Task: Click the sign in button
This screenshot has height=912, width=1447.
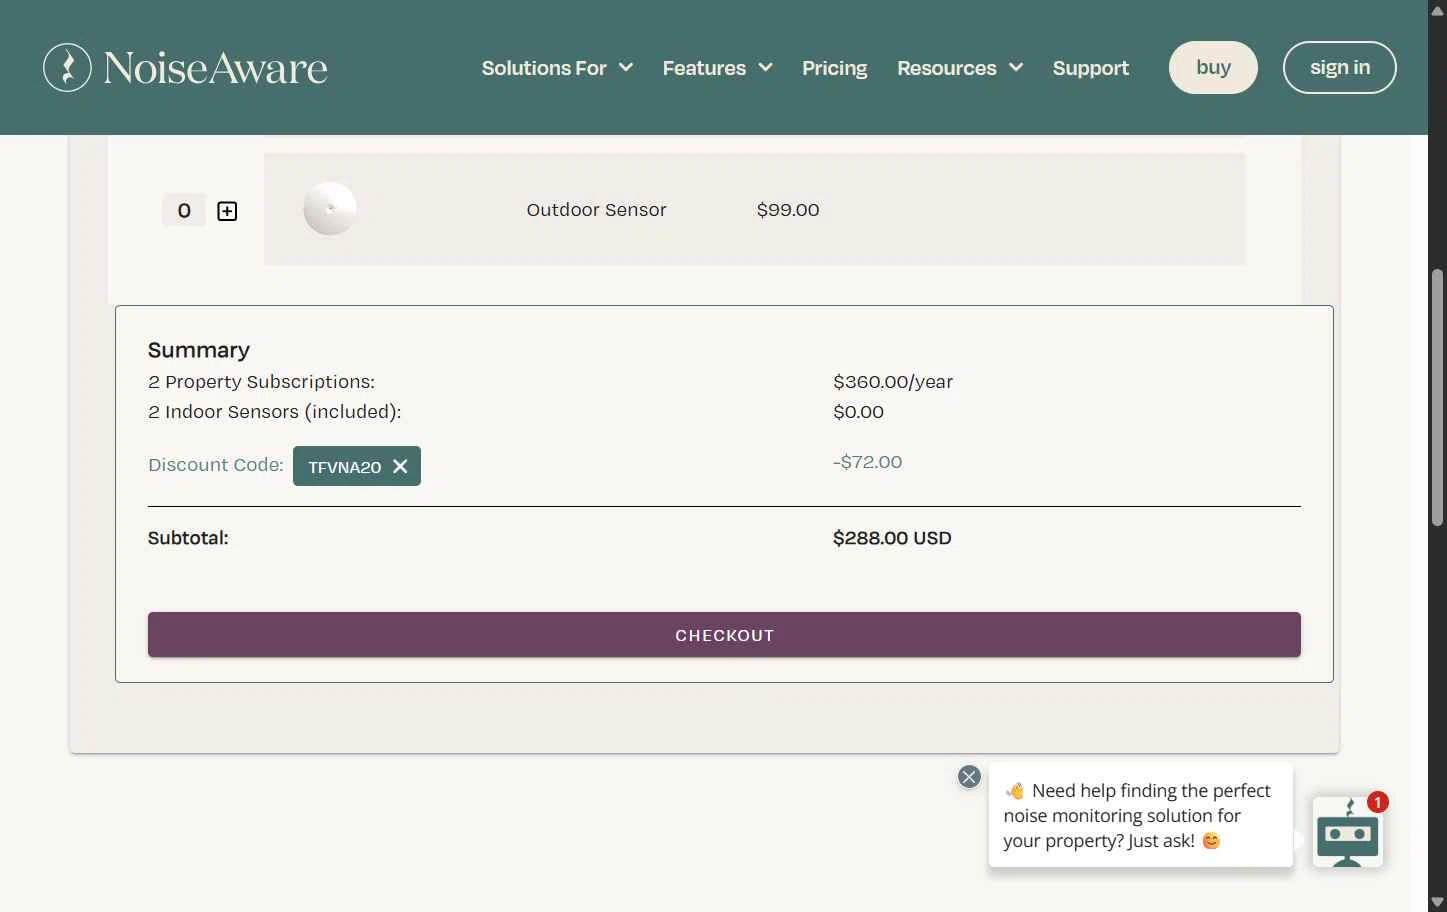Action: (x=1340, y=67)
